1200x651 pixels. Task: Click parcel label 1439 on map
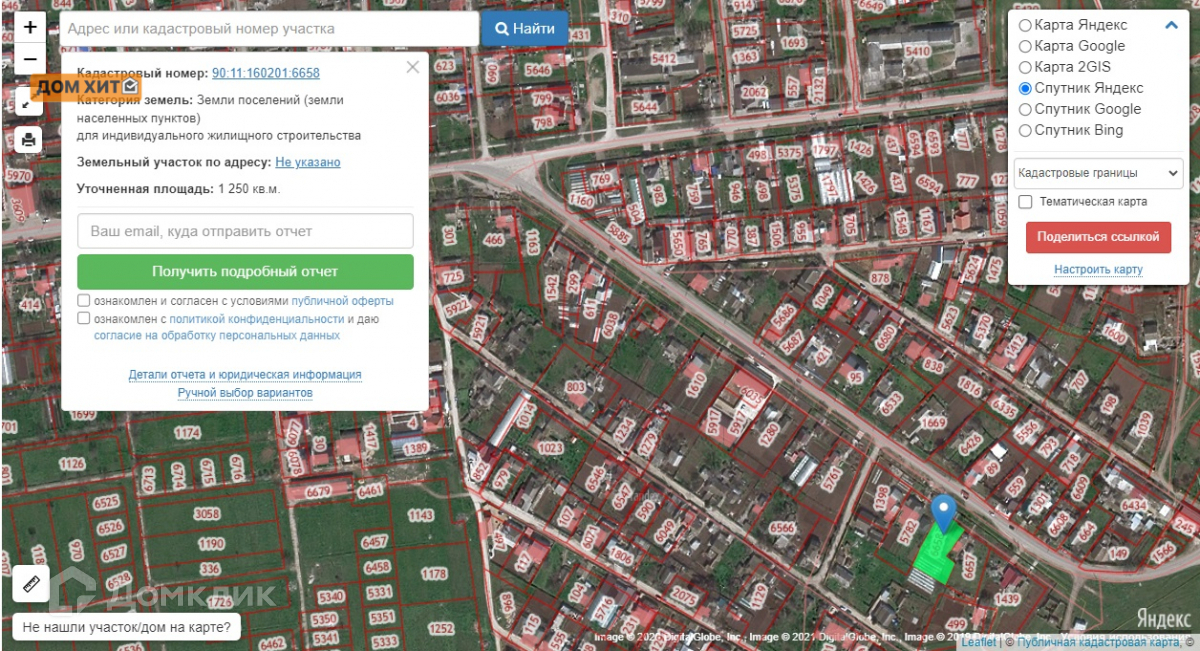point(1007,599)
